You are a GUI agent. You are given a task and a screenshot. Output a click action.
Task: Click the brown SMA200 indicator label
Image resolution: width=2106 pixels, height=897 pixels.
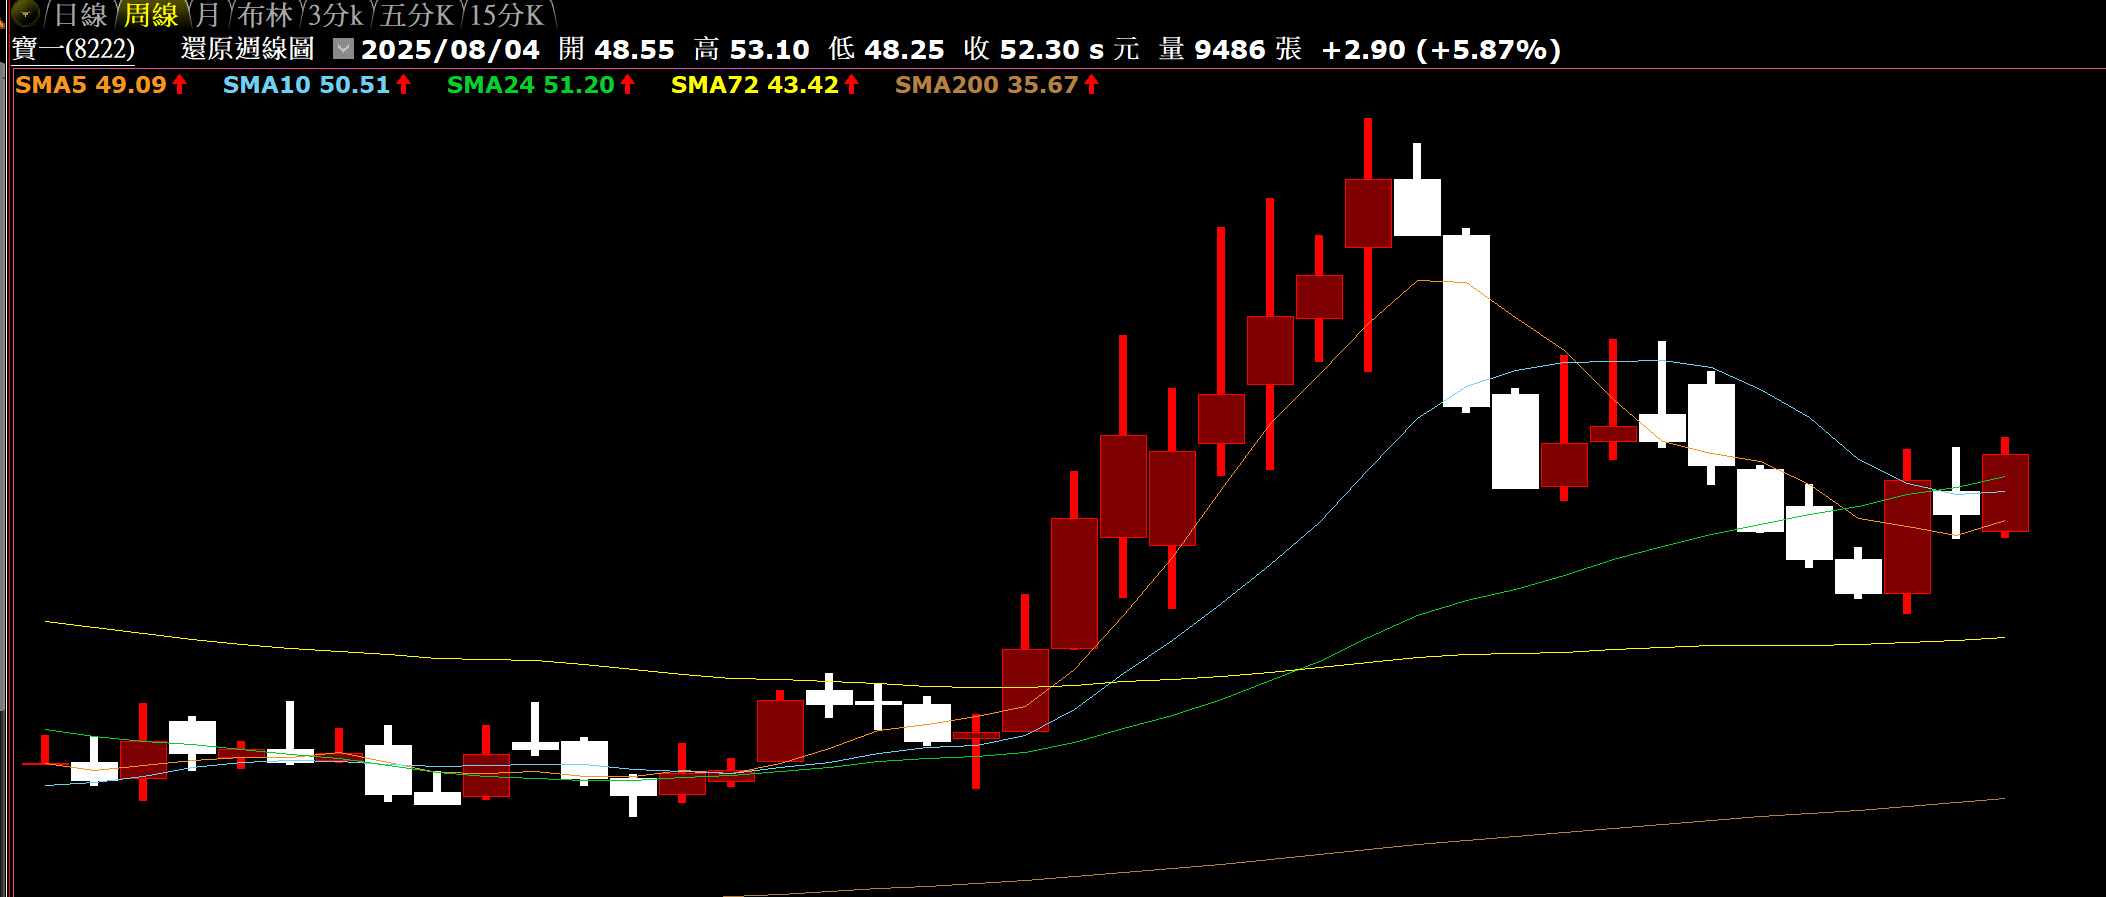(986, 85)
